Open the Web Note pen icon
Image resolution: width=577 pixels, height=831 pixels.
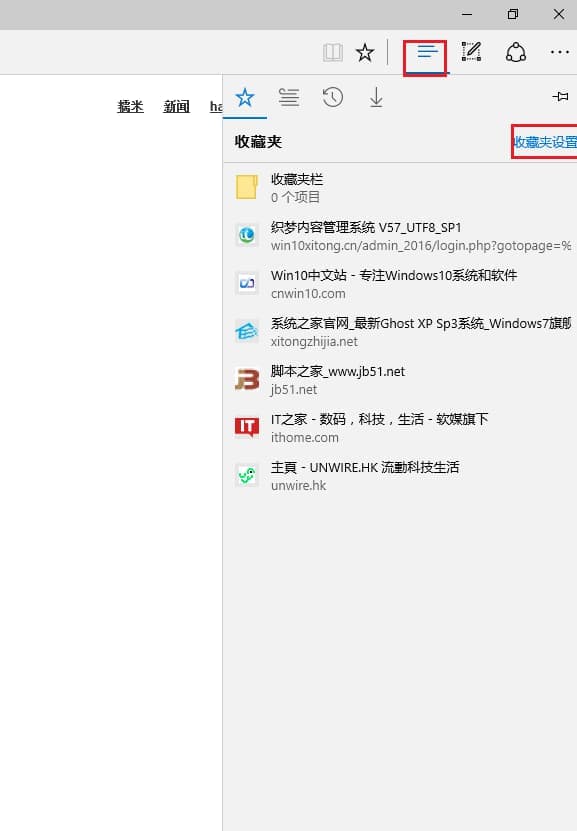click(x=471, y=52)
